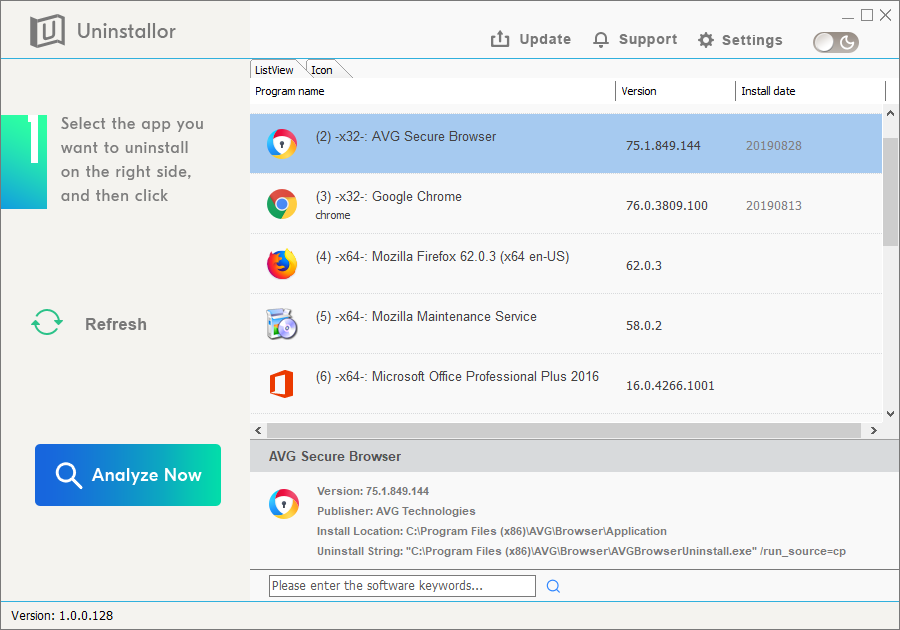Minimize the Uninstallor window
Screen dimensions: 900x630
(848, 16)
